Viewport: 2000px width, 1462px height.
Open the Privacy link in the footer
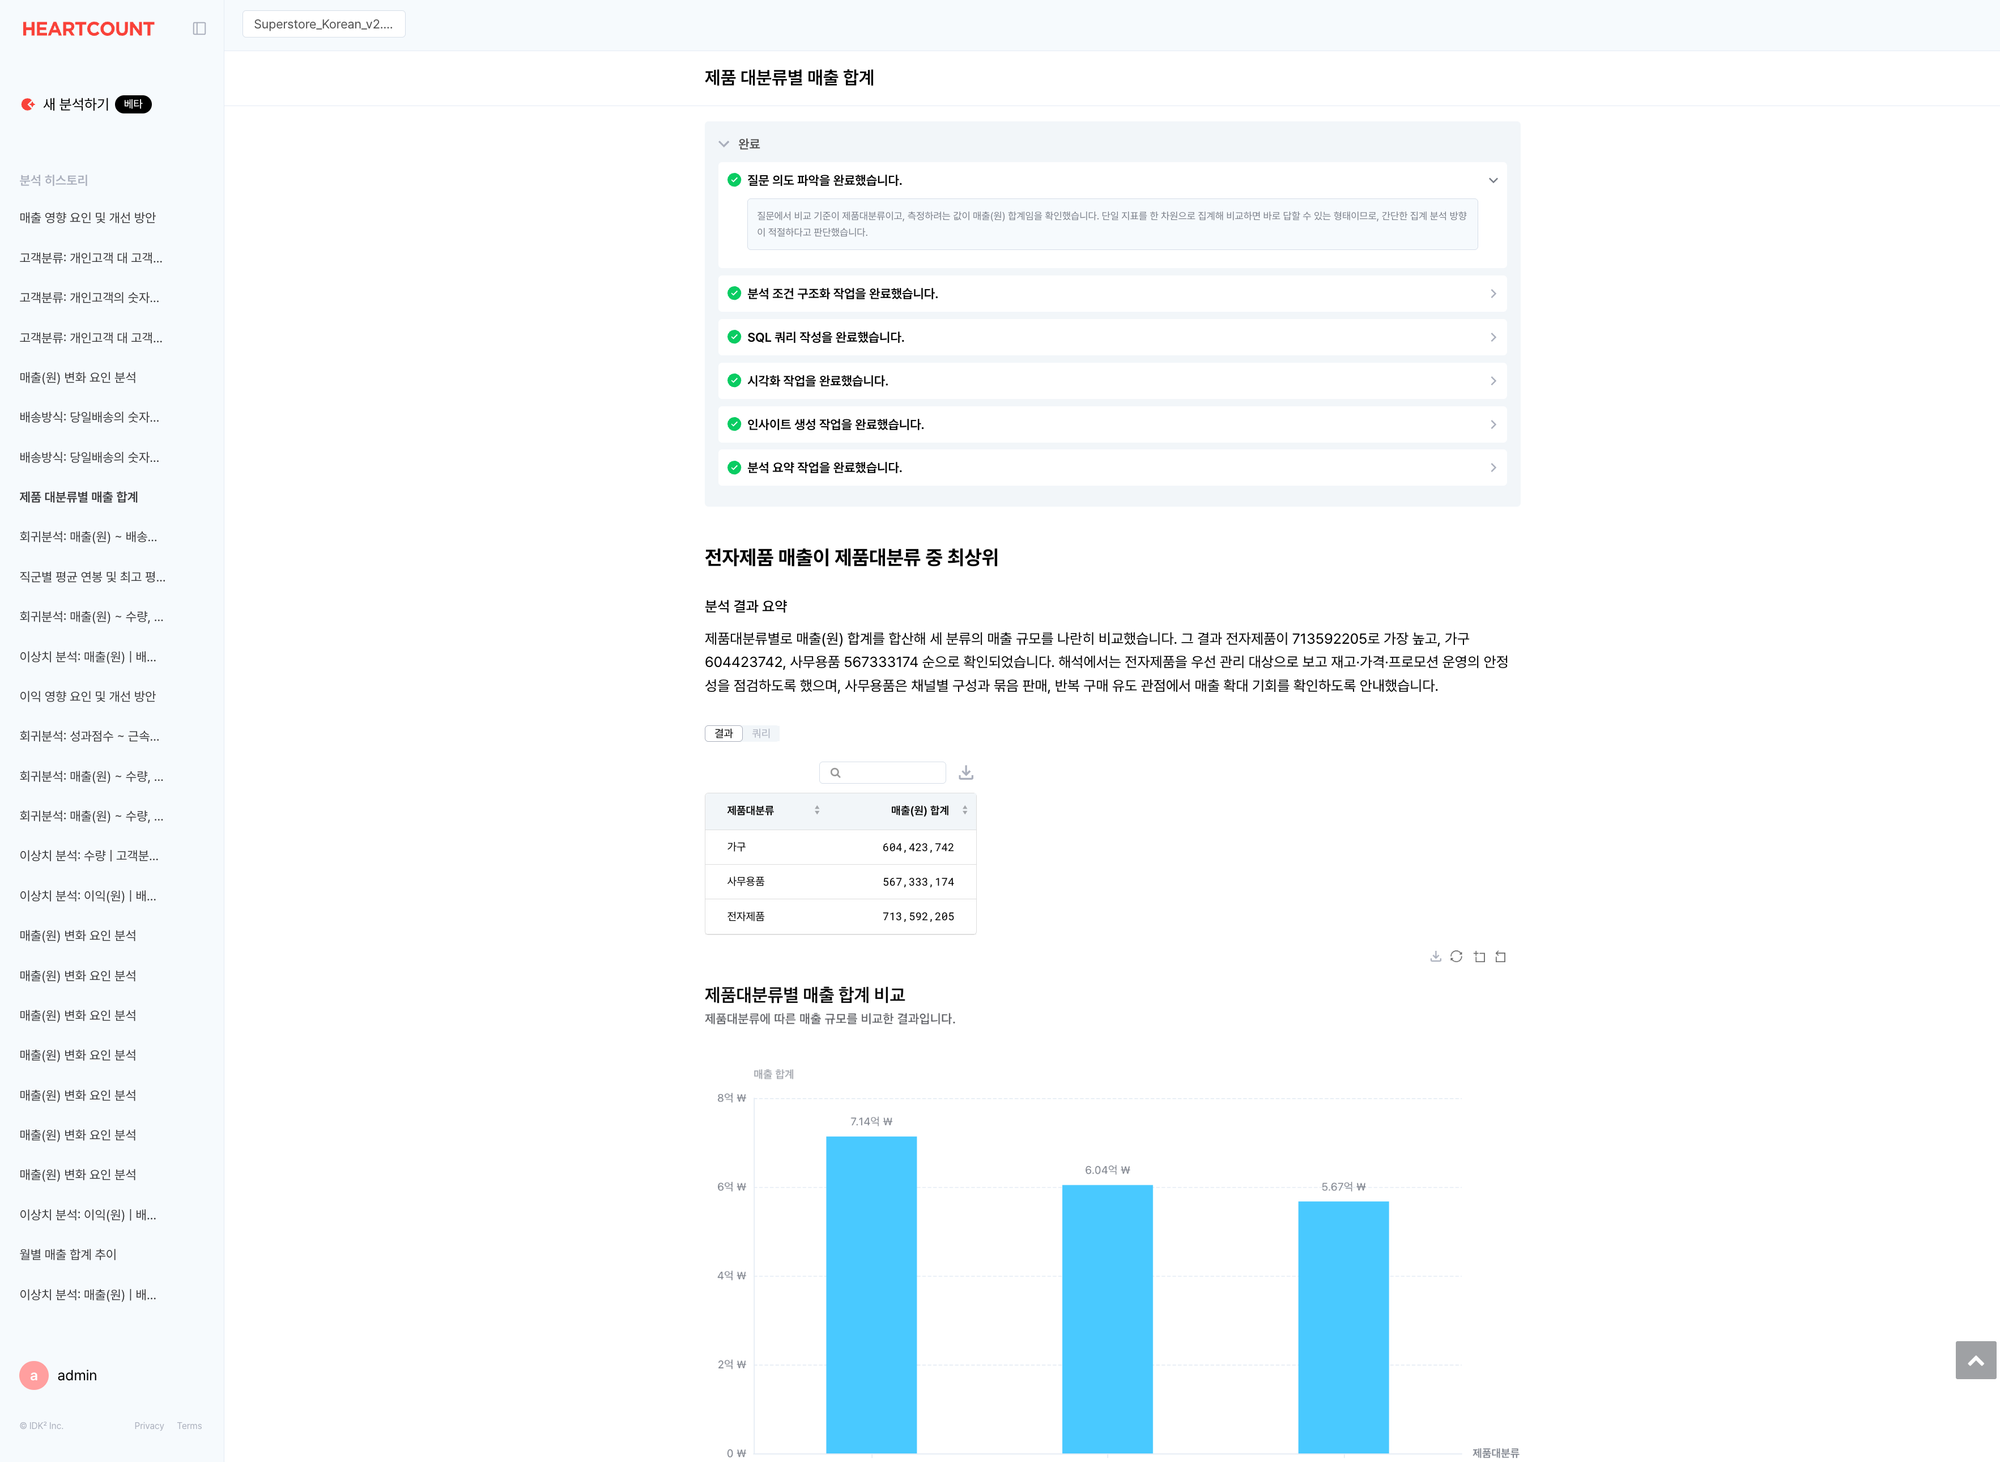(x=149, y=1426)
